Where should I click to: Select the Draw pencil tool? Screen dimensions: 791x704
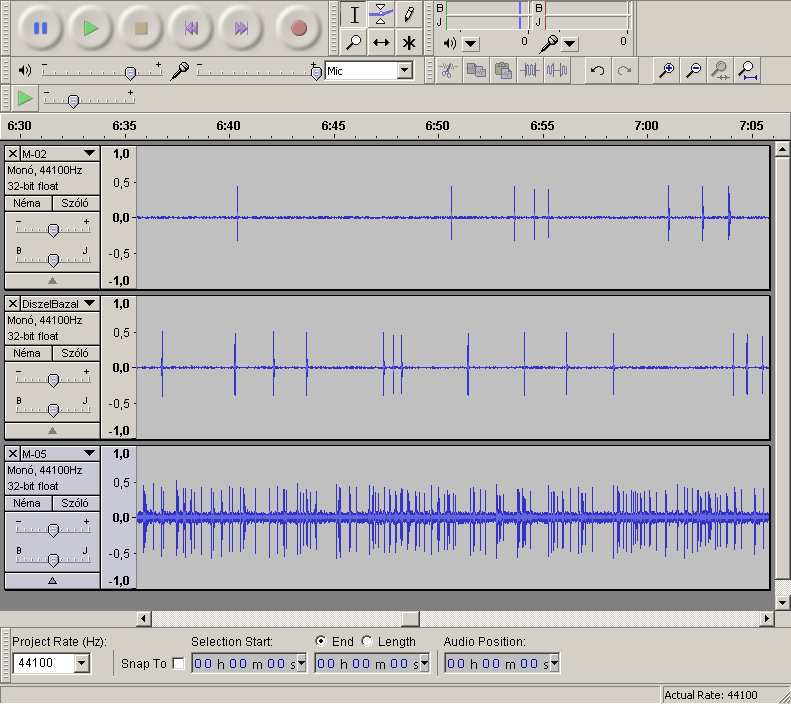click(x=408, y=15)
